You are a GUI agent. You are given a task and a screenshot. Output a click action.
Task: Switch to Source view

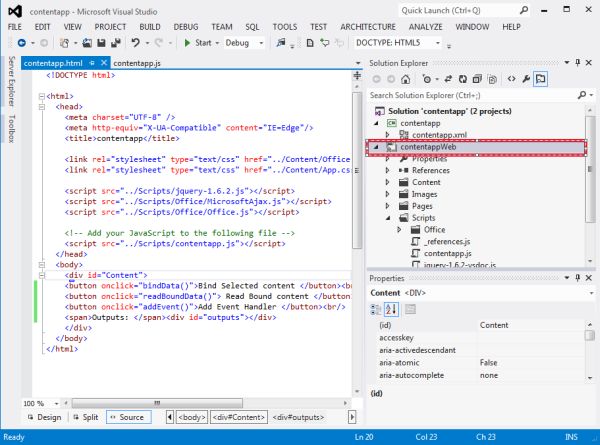click(x=129, y=417)
